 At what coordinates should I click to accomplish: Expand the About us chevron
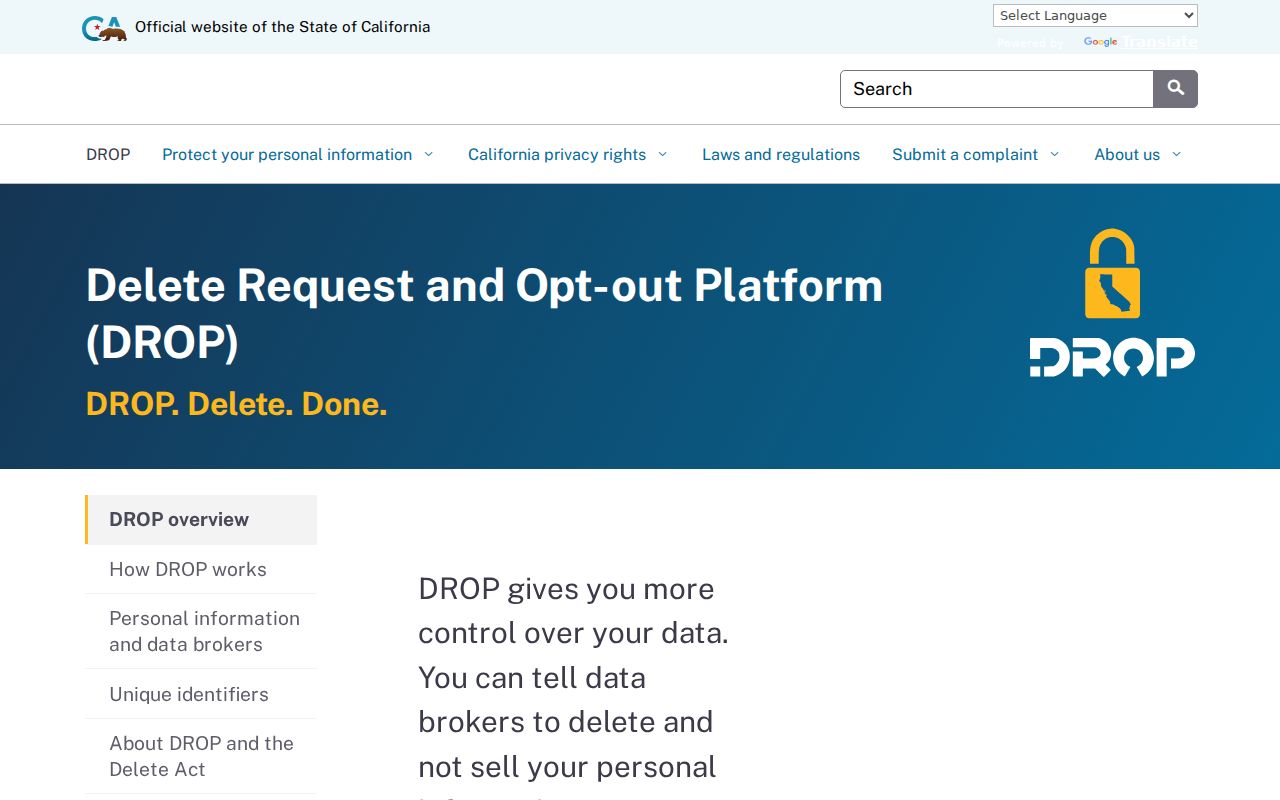coord(1176,154)
